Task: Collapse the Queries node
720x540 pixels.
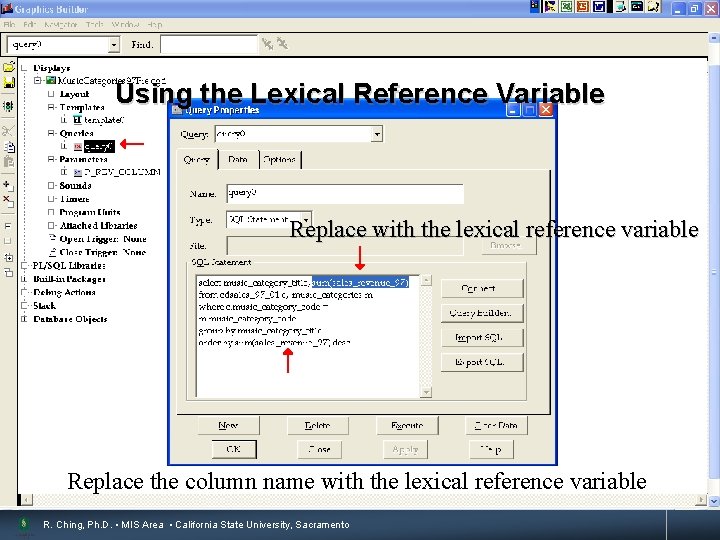Action: point(51,133)
